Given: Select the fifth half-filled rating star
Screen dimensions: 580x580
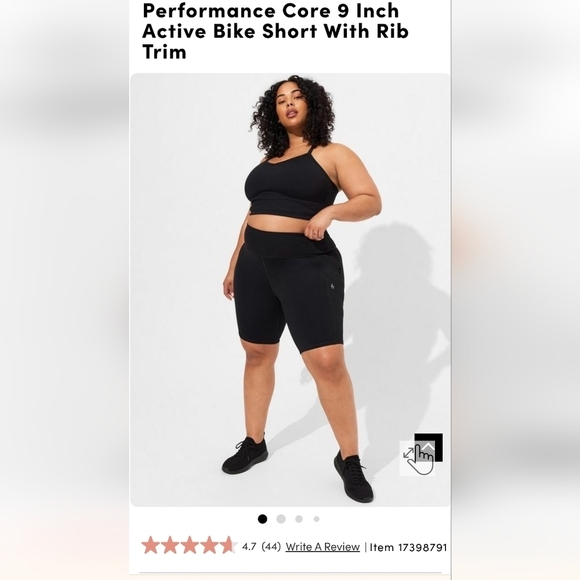Looking at the screenshot, I should click(x=229, y=545).
